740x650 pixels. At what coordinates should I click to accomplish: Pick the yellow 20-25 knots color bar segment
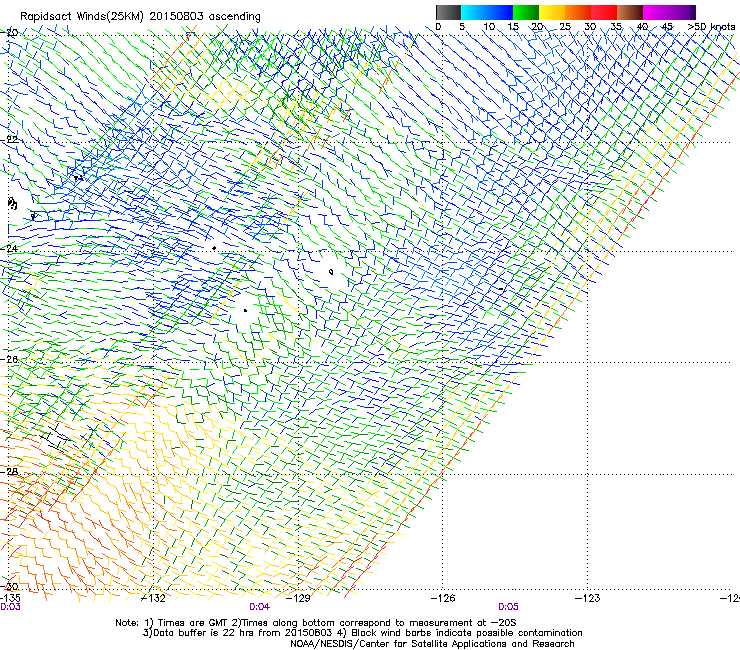(x=552, y=12)
